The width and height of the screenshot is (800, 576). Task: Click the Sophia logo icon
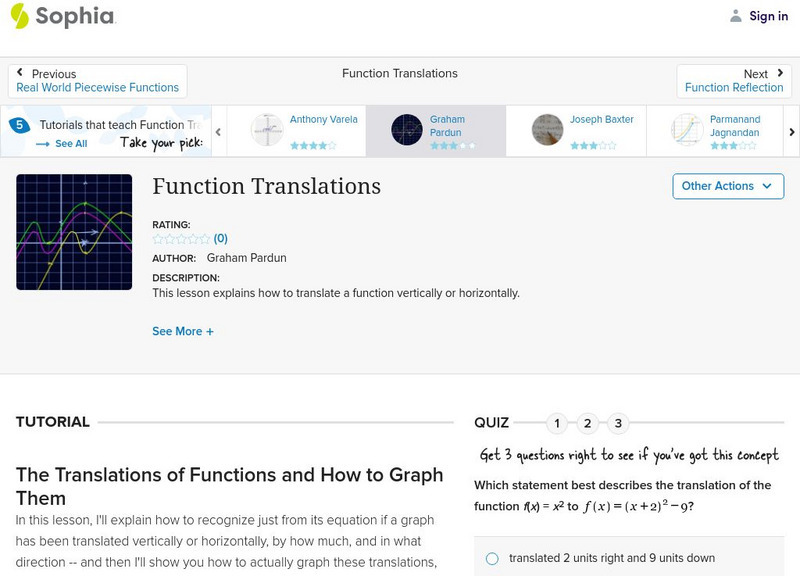tap(20, 16)
